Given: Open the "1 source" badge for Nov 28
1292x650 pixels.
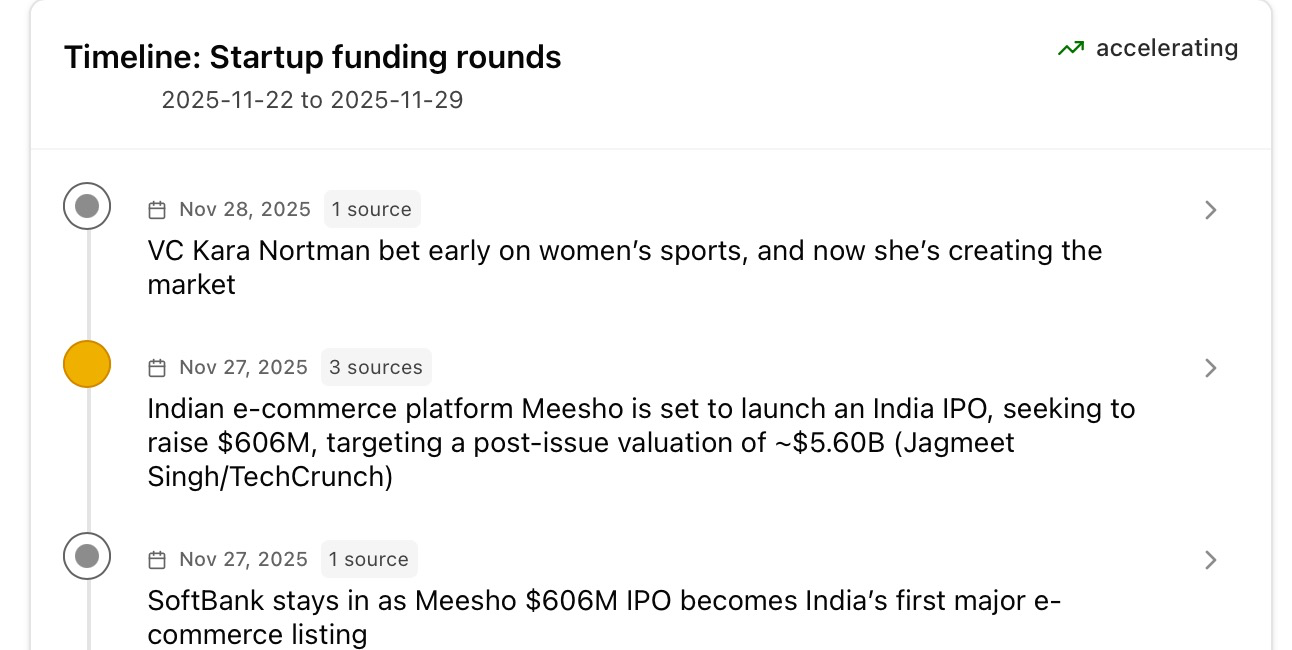Looking at the screenshot, I should click(372, 210).
